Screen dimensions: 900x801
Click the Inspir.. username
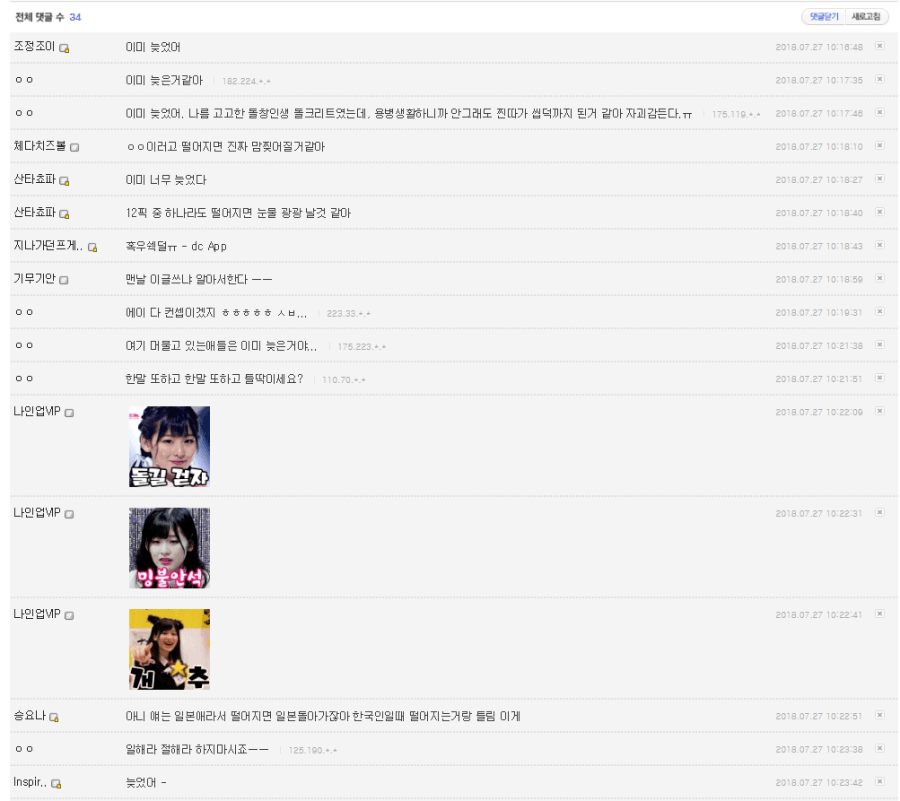[x=30, y=782]
